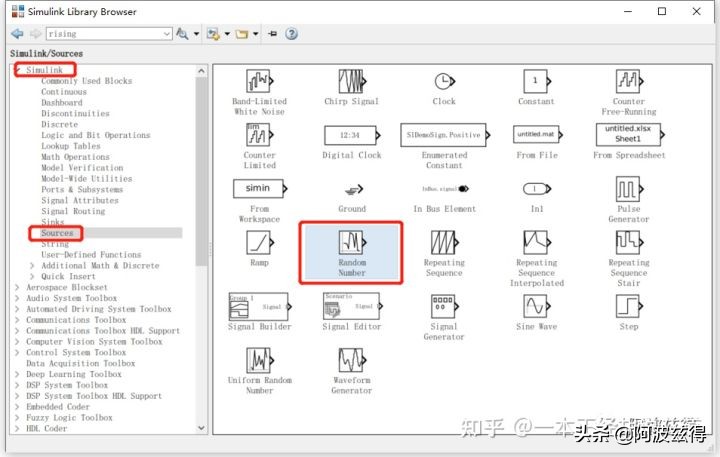The image size is (720, 457).
Task: Expand the Quick Insert node
Action: [x=32, y=276]
